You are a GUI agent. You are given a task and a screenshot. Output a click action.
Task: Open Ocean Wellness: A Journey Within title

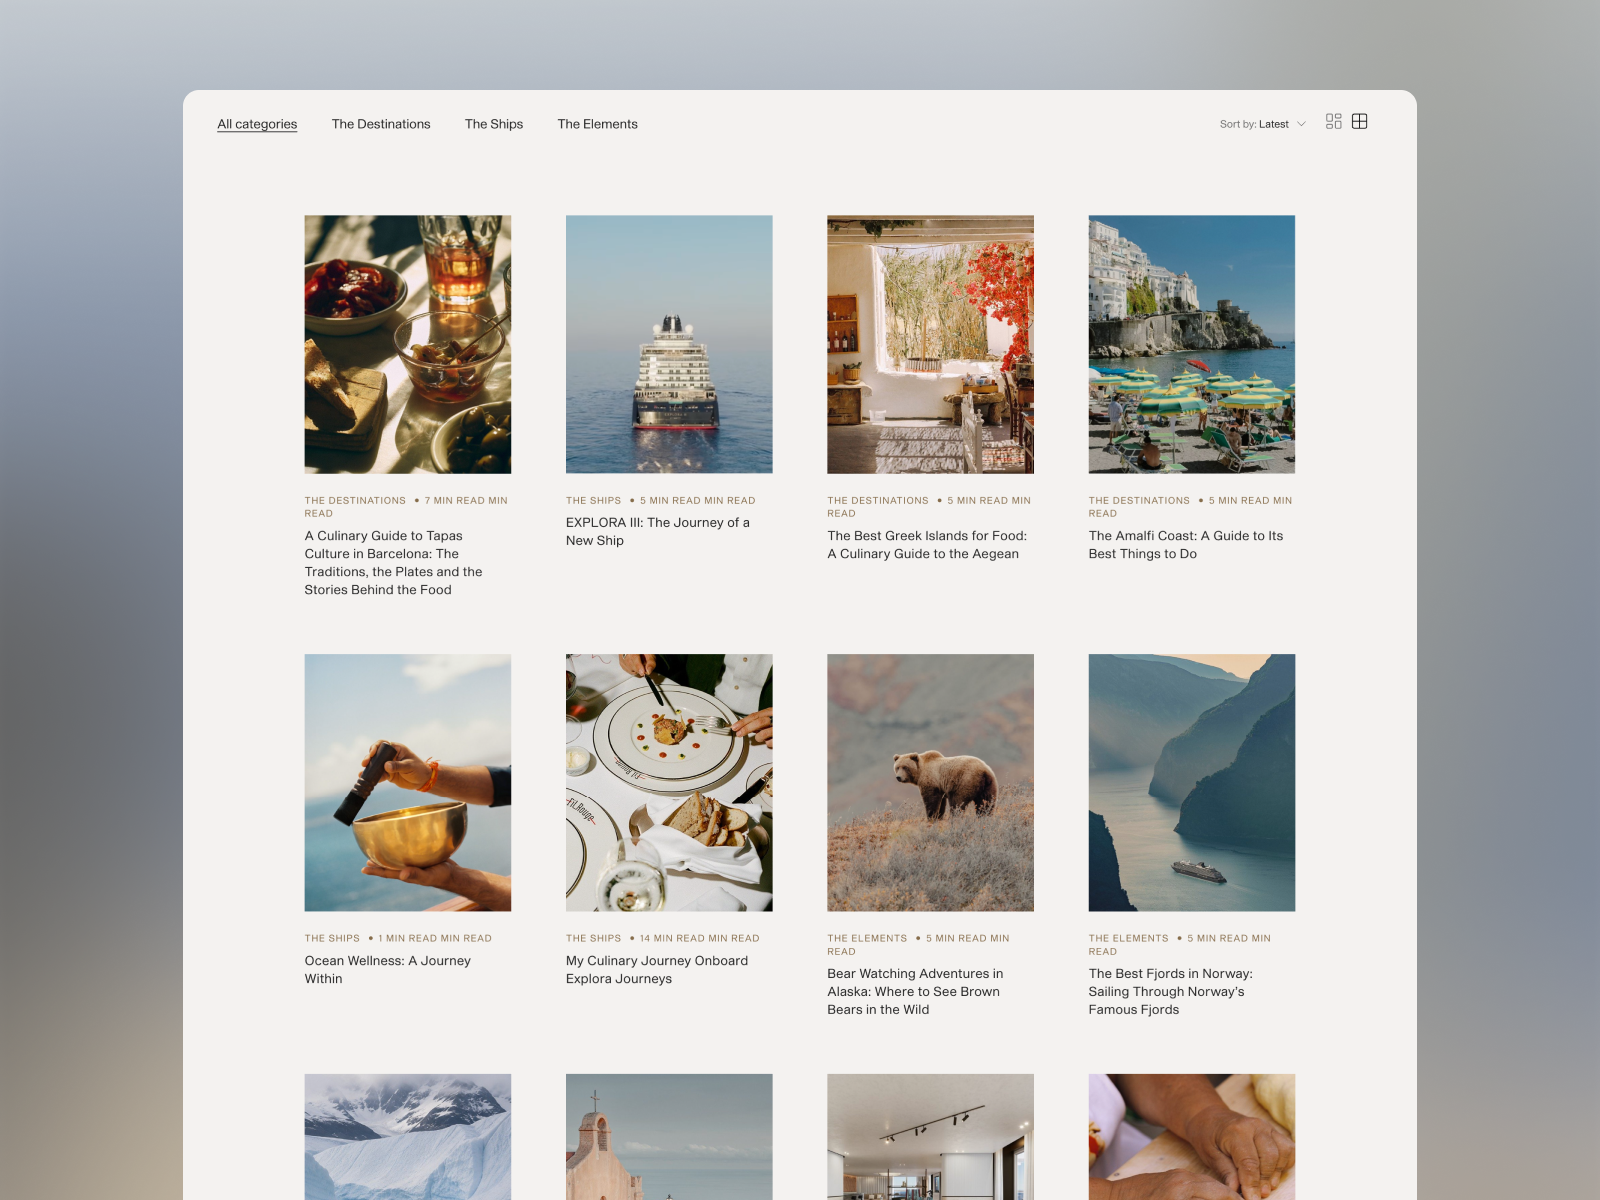pyautogui.click(x=388, y=970)
